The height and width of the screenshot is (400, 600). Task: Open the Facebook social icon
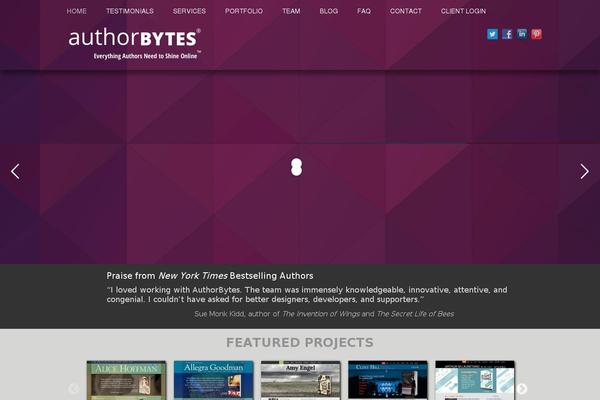pyautogui.click(x=507, y=34)
